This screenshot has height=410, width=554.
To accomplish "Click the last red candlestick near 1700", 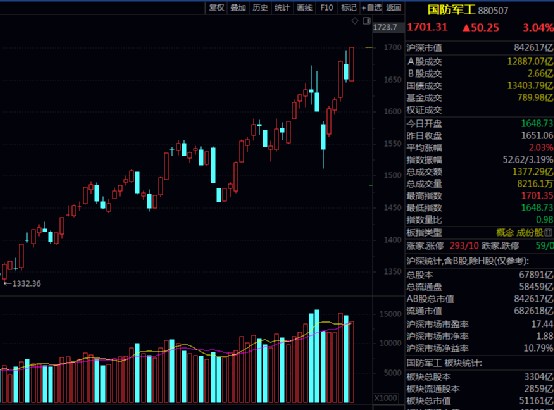I will tap(352, 64).
